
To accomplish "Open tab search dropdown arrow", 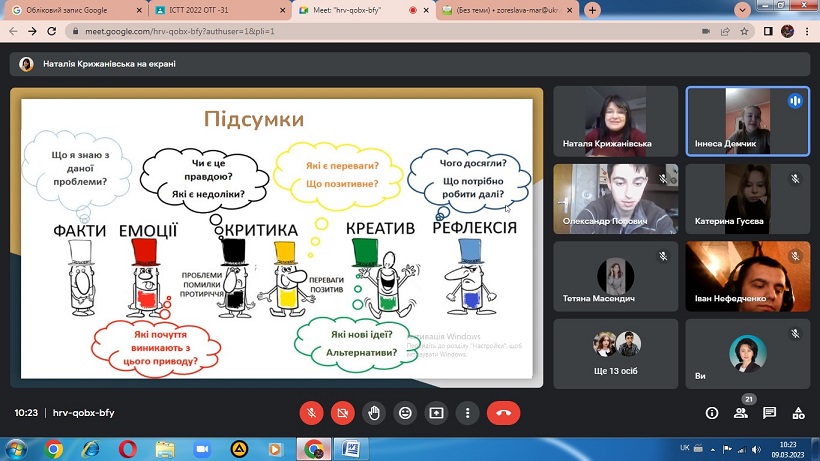I will point(742,10).
